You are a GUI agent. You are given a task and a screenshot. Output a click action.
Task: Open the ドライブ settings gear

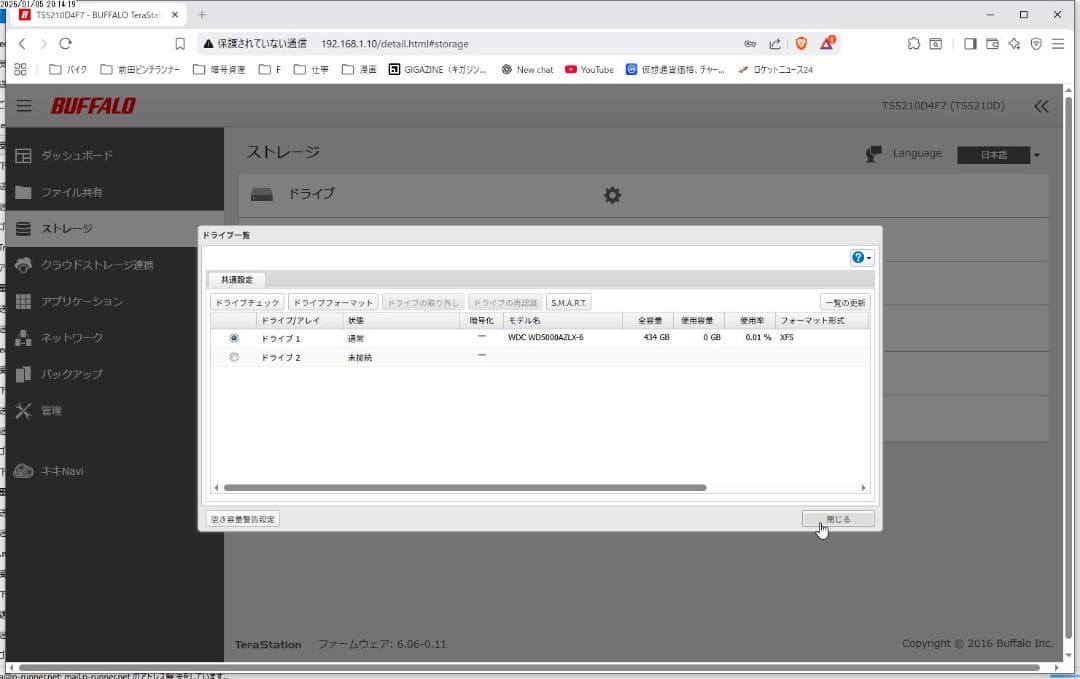point(612,196)
